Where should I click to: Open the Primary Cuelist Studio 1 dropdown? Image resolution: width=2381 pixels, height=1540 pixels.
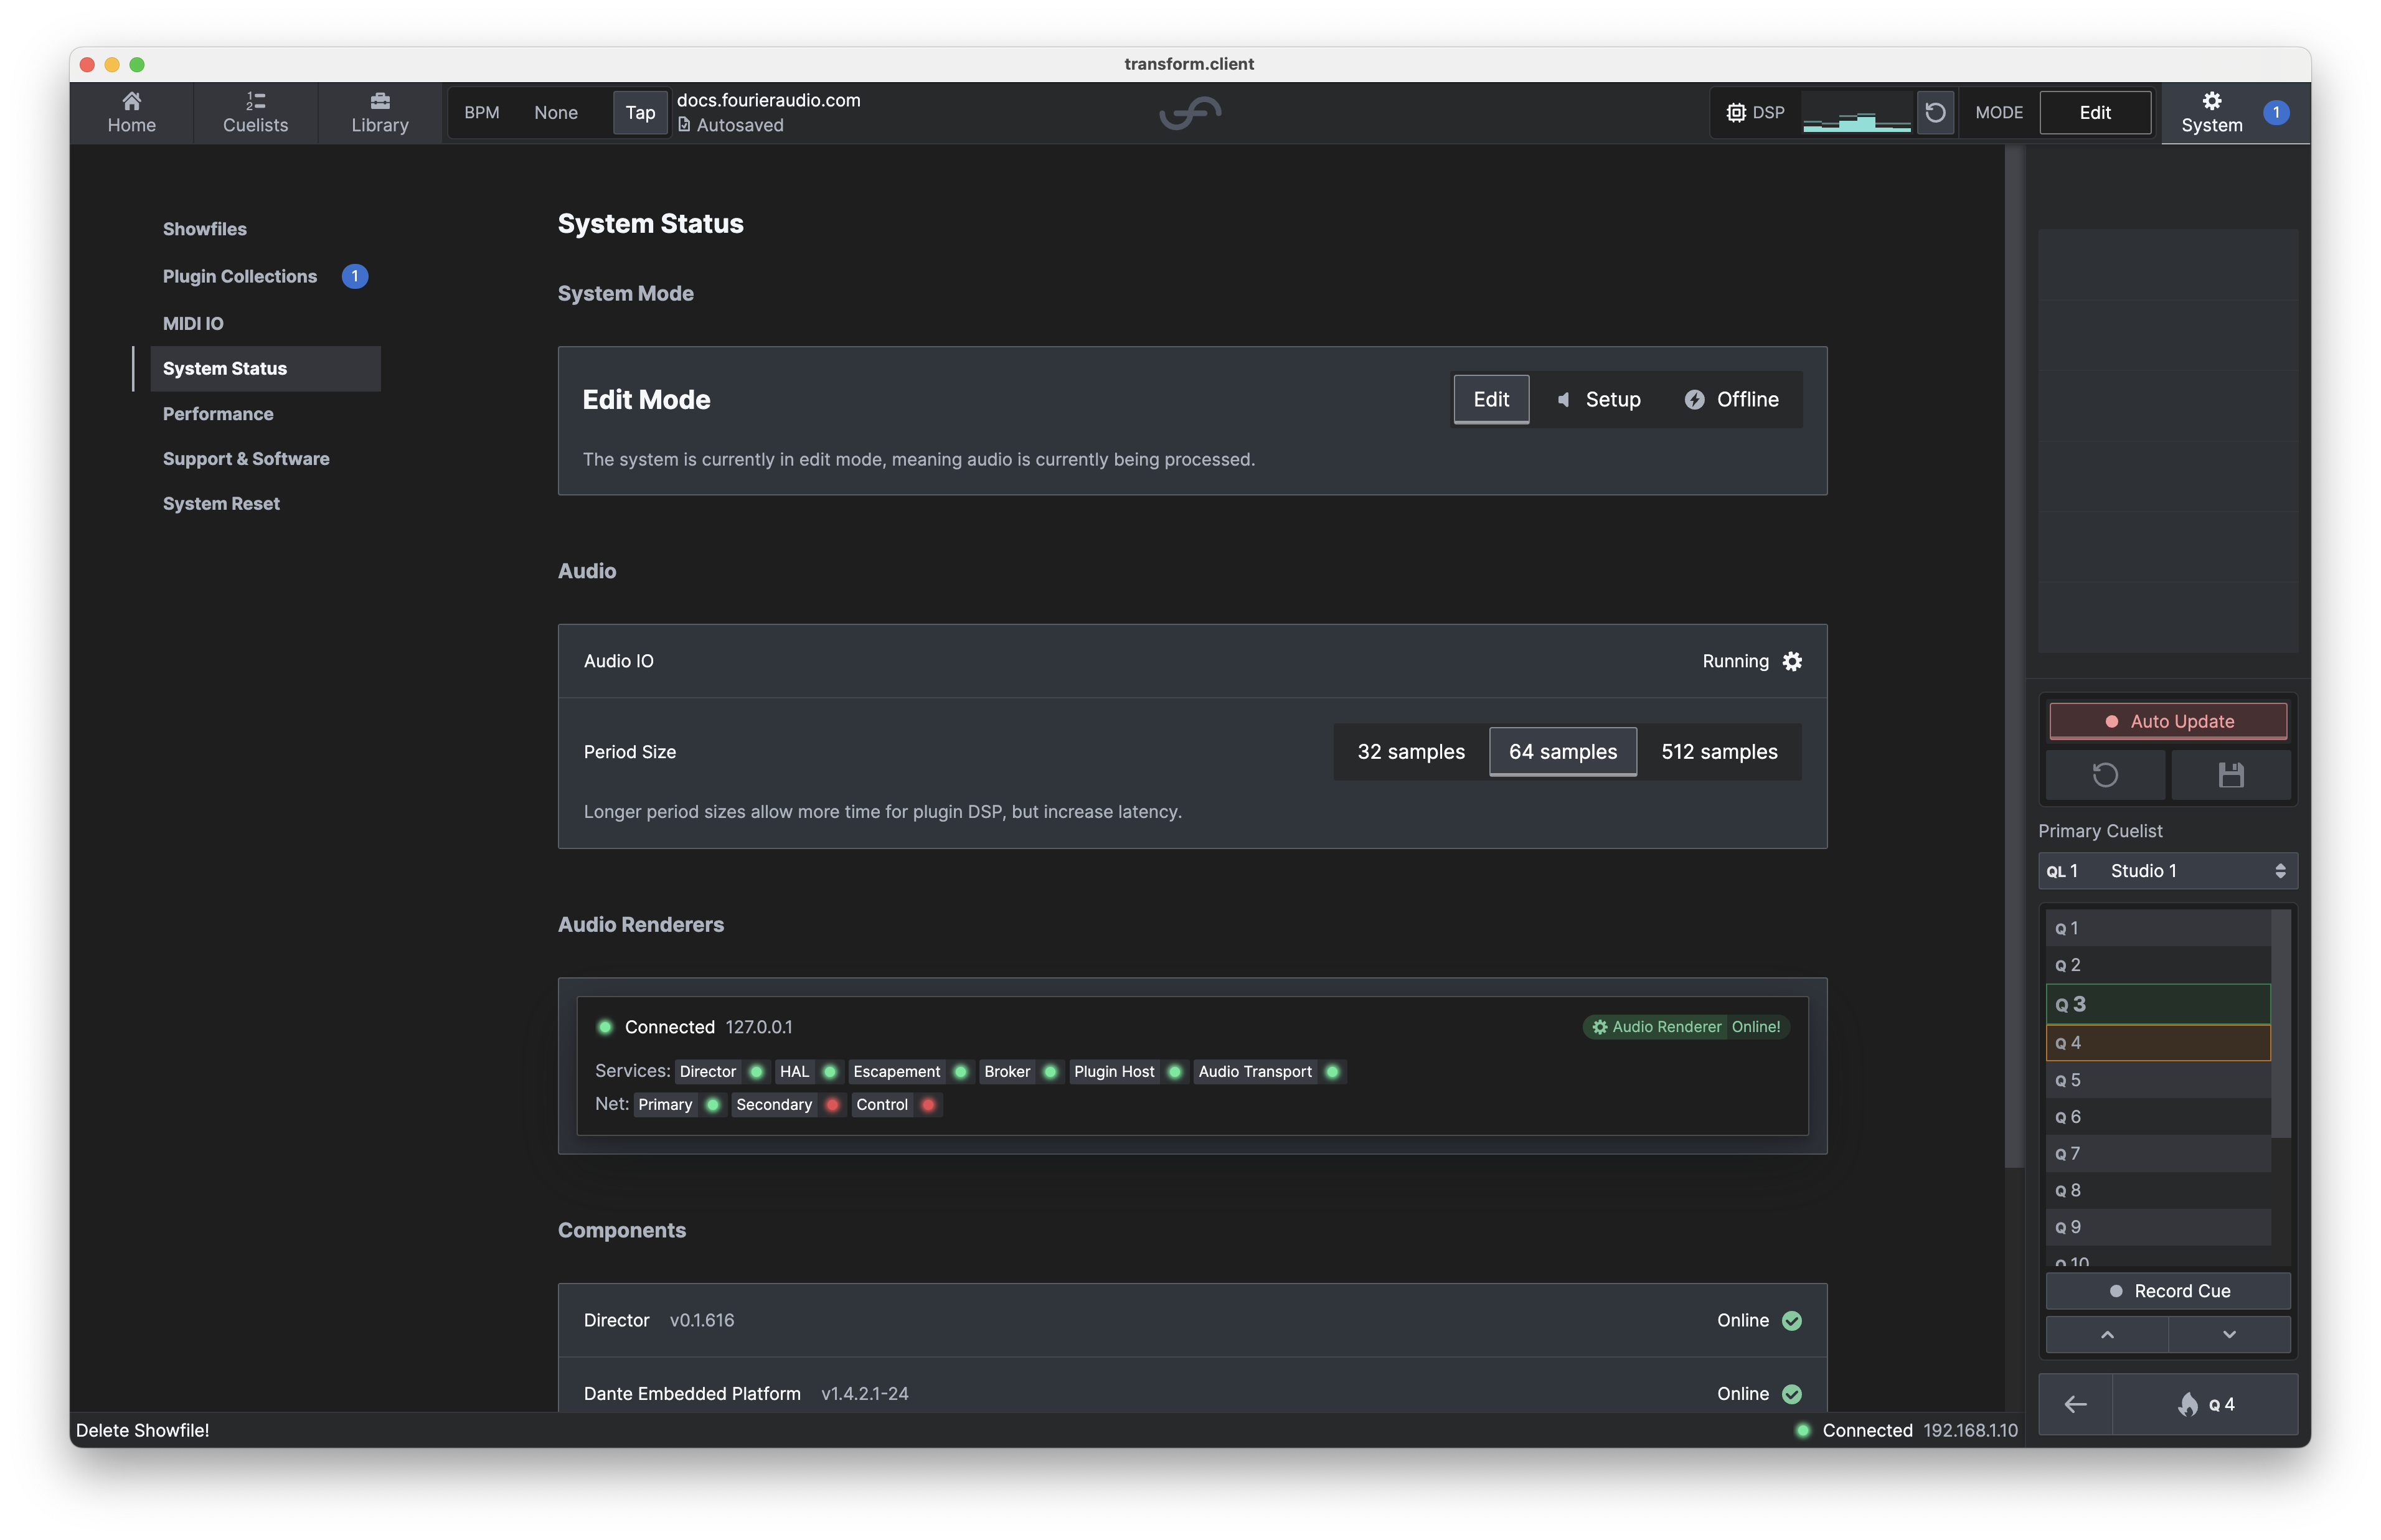coord(2167,870)
